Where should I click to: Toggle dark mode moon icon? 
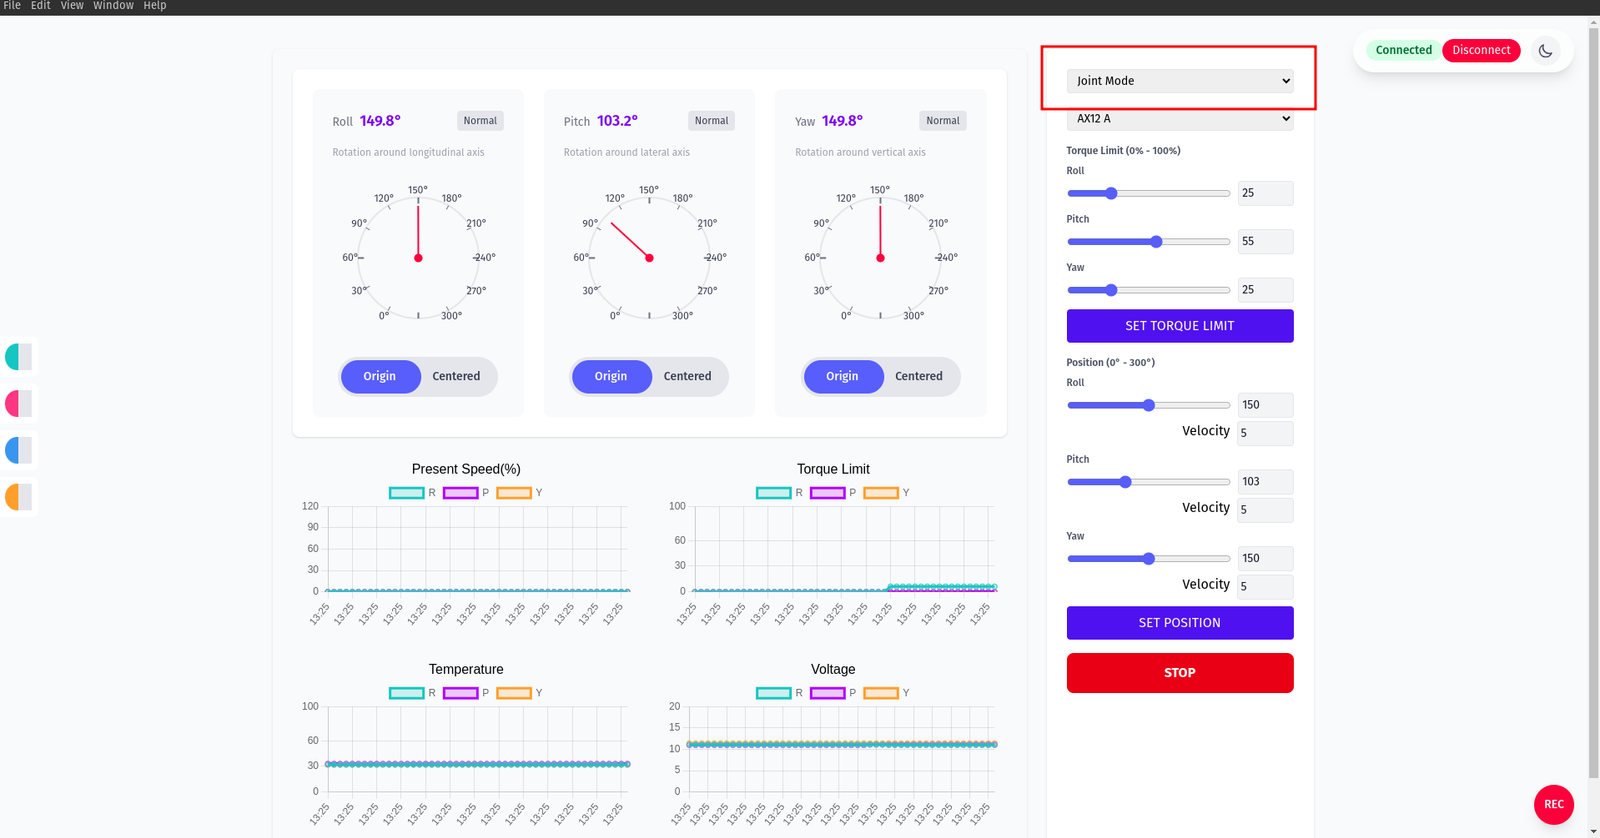(1545, 51)
